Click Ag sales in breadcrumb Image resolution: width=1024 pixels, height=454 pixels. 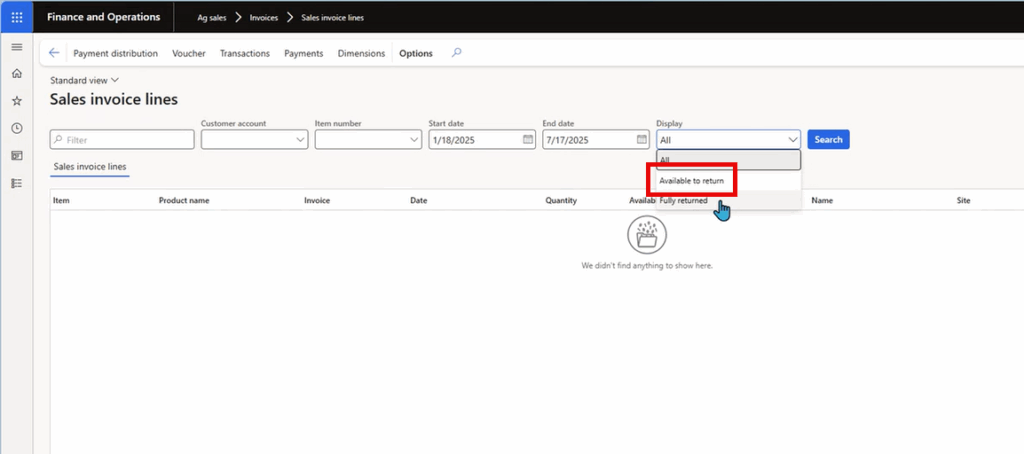(x=212, y=18)
